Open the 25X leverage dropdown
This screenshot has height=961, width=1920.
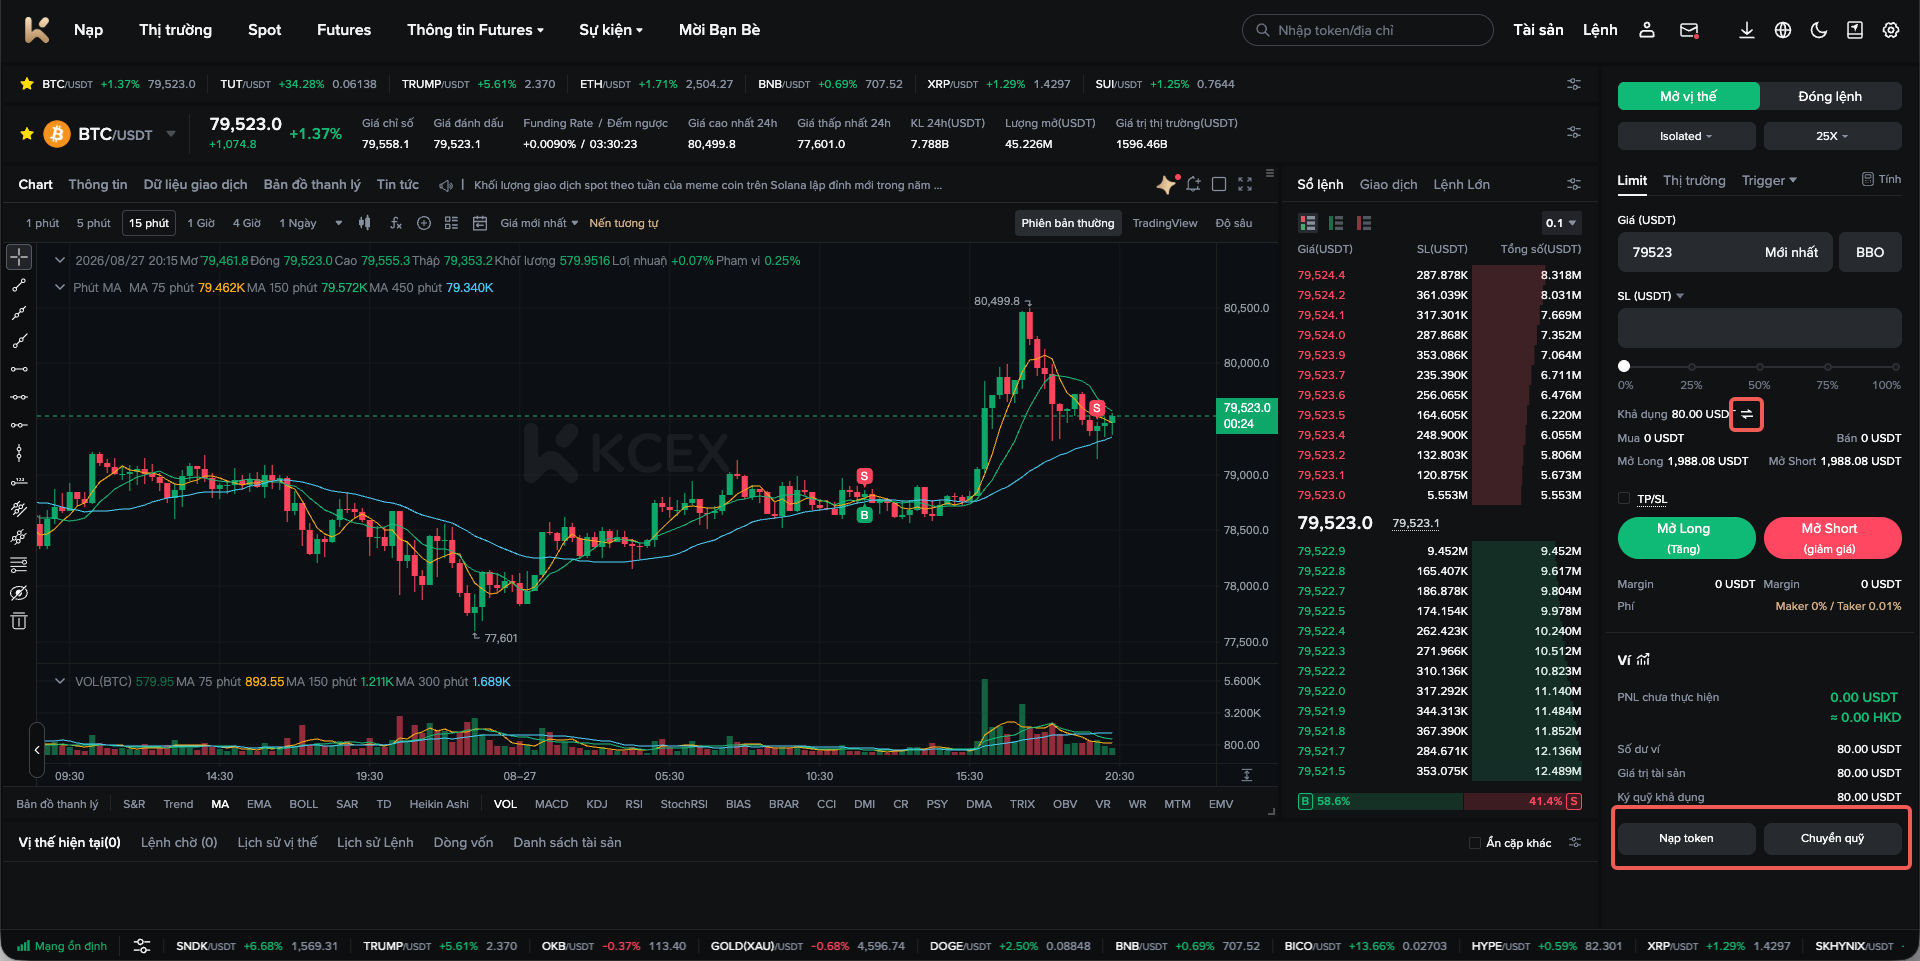pos(1832,136)
